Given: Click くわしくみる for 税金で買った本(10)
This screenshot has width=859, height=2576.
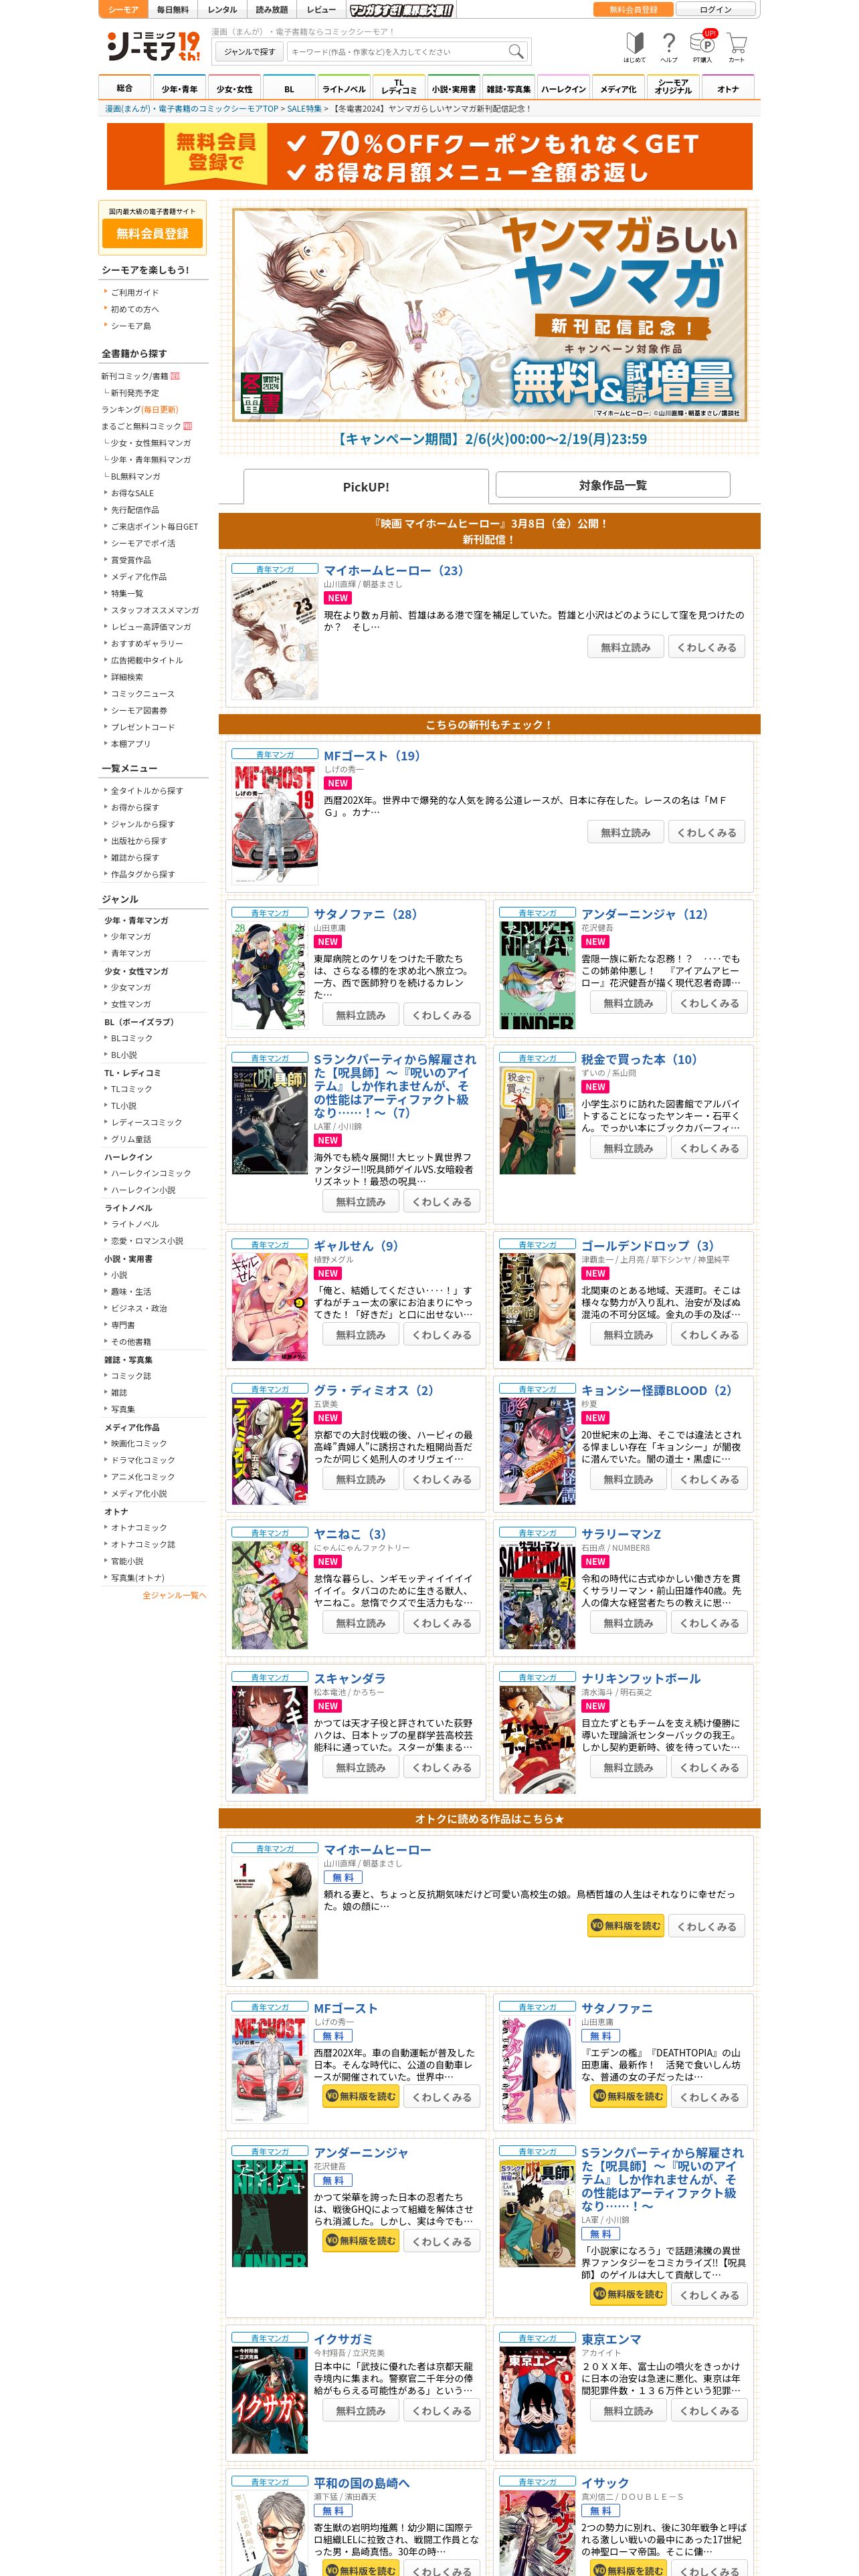Looking at the screenshot, I should (709, 1148).
